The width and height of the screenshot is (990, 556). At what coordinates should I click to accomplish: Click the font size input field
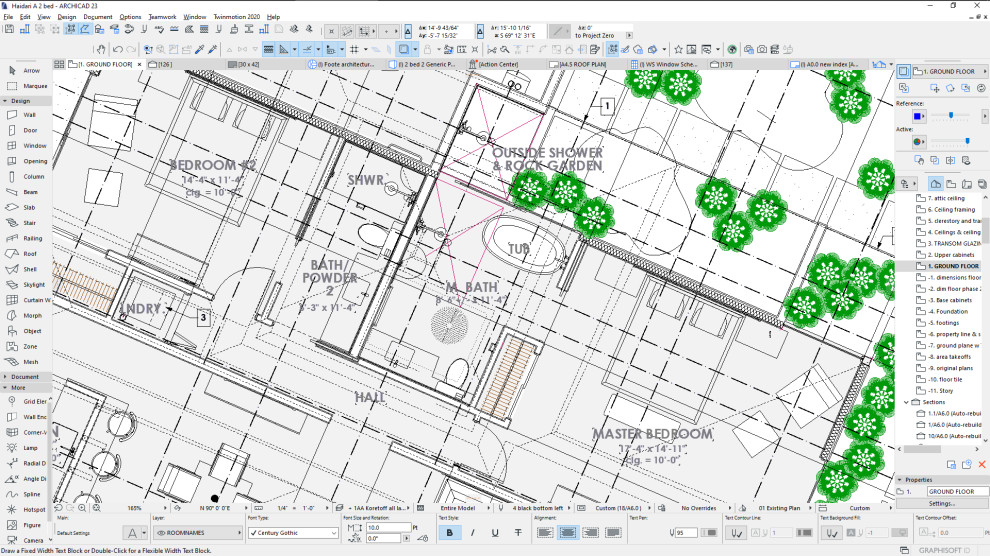coord(389,528)
